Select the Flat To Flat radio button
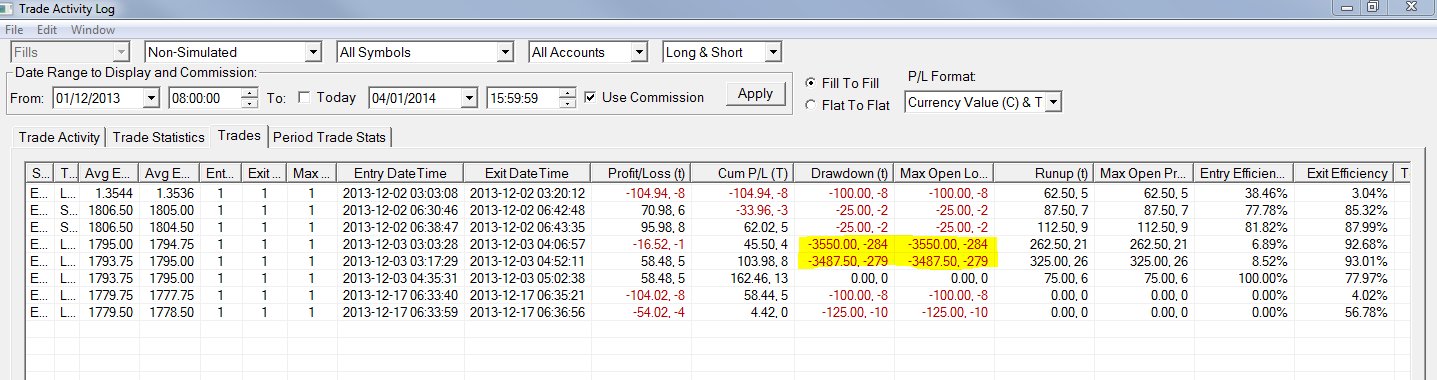Screen dimensions: 1437x380 pos(811,106)
